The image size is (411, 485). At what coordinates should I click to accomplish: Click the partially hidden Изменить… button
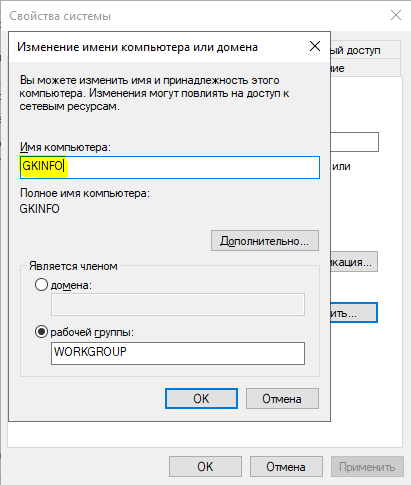tap(354, 313)
